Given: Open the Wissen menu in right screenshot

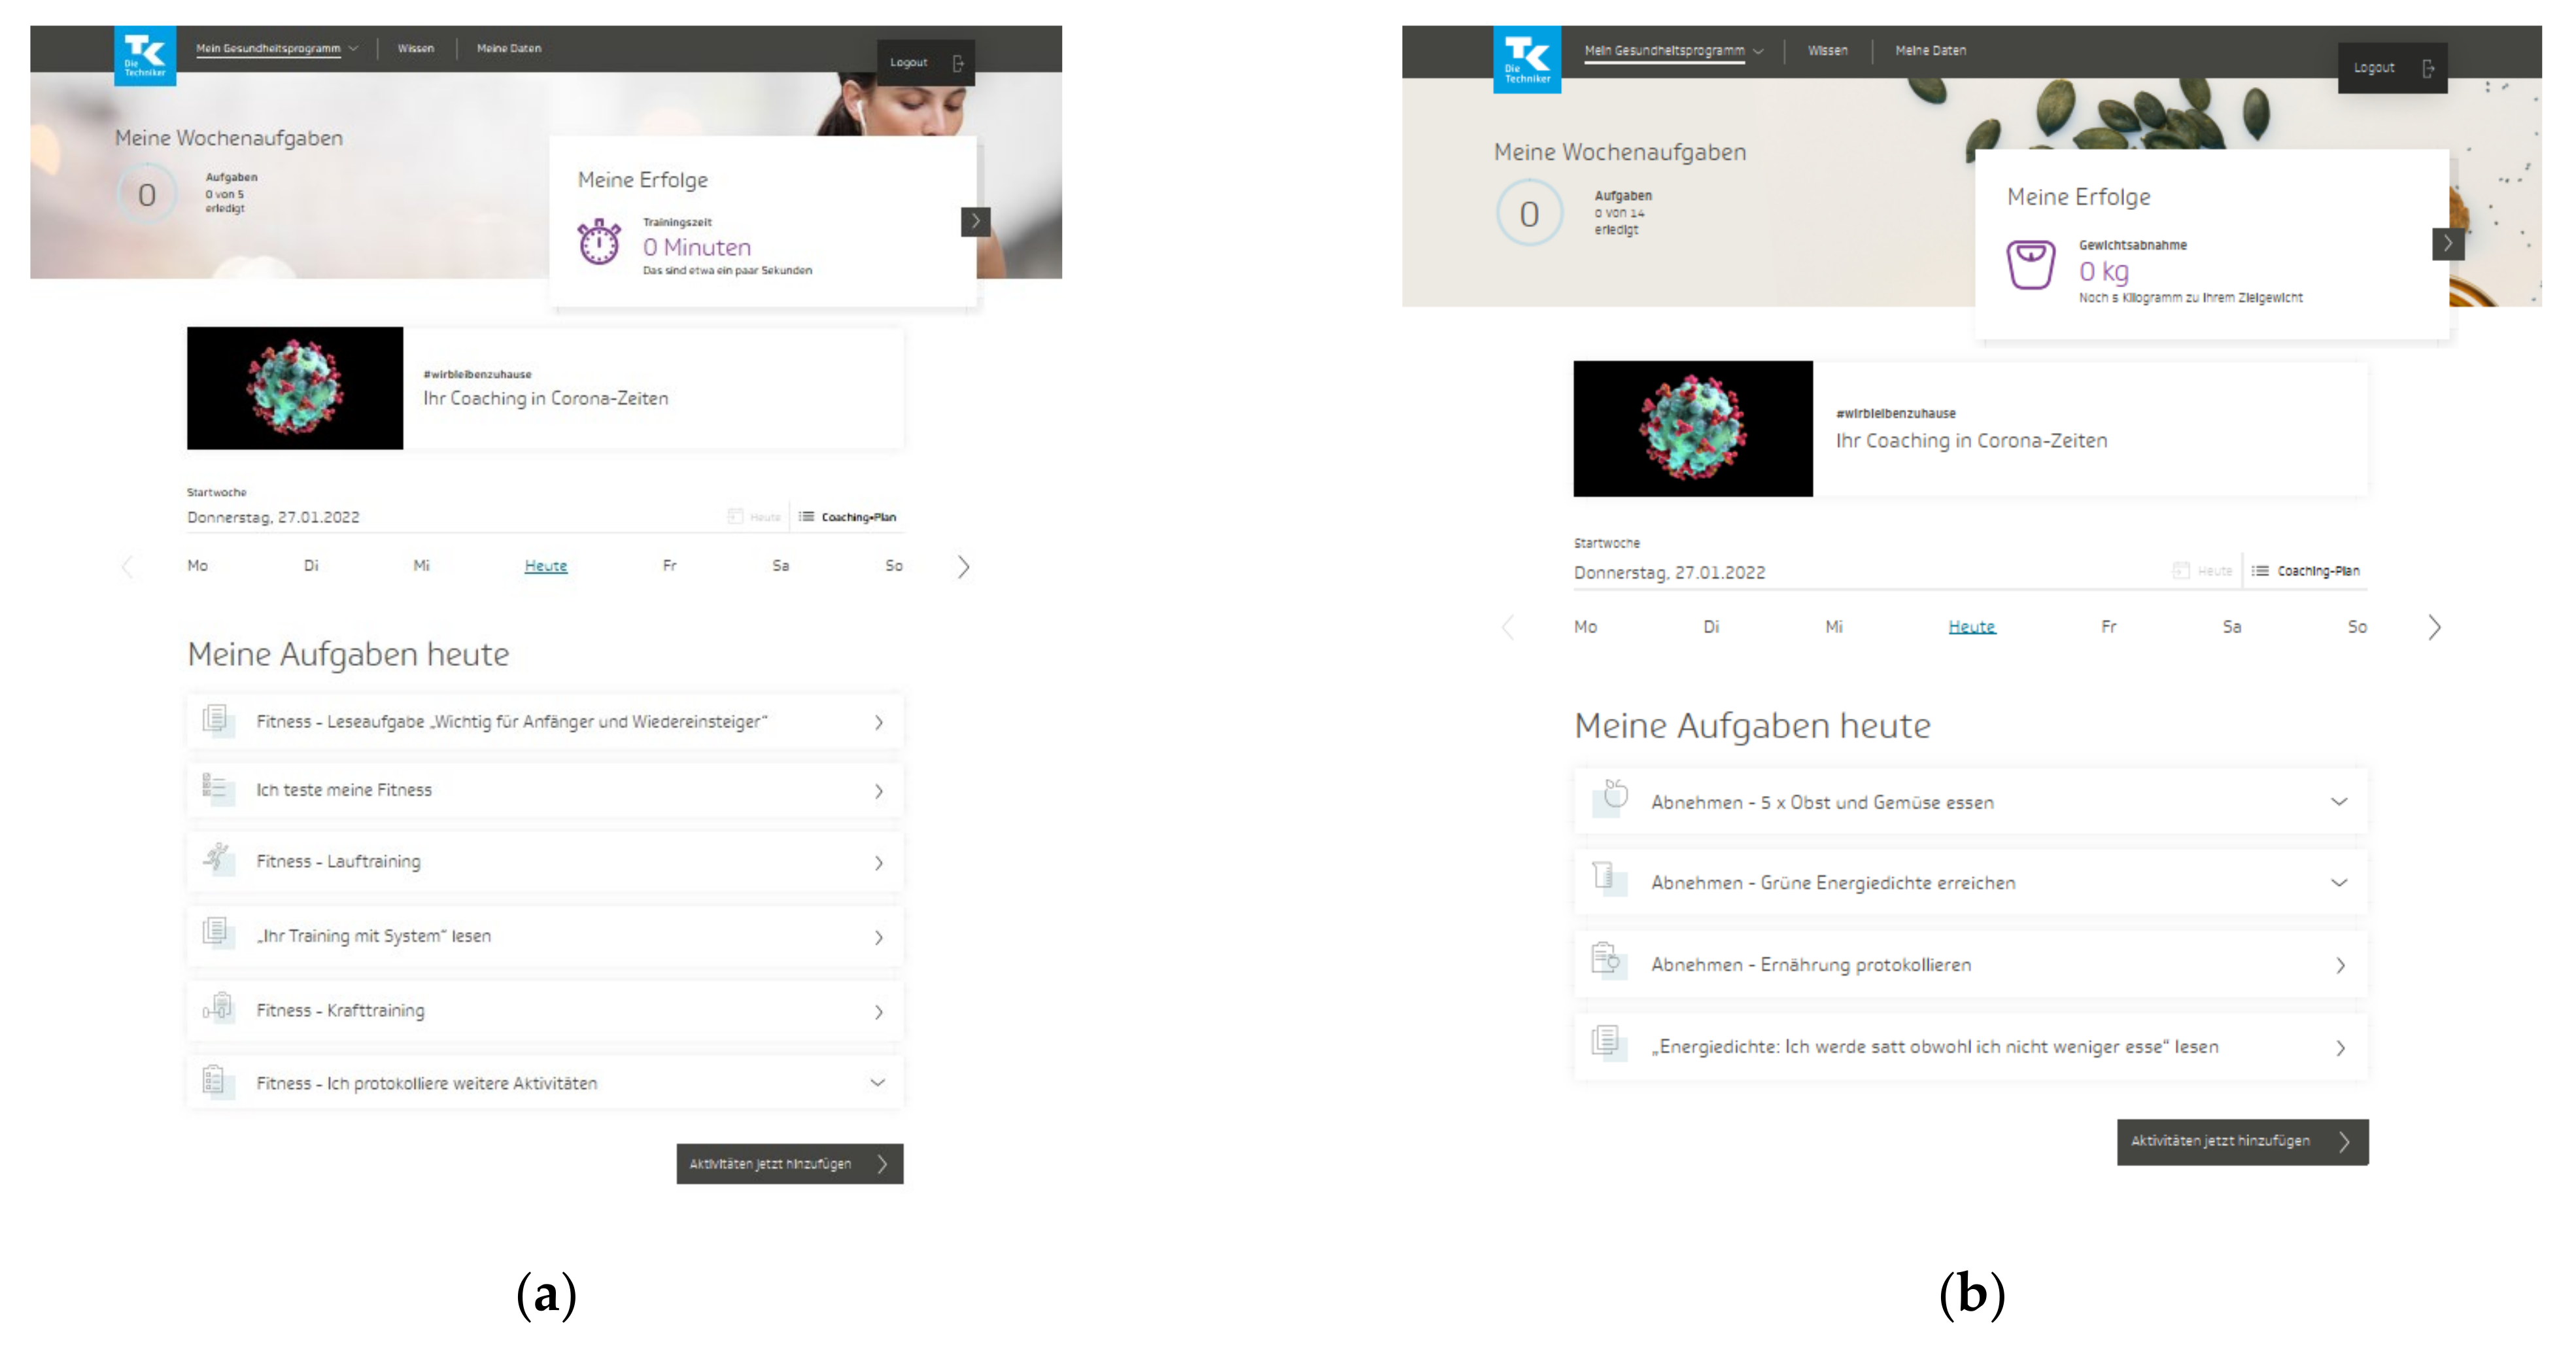Looking at the screenshot, I should tap(1827, 50).
